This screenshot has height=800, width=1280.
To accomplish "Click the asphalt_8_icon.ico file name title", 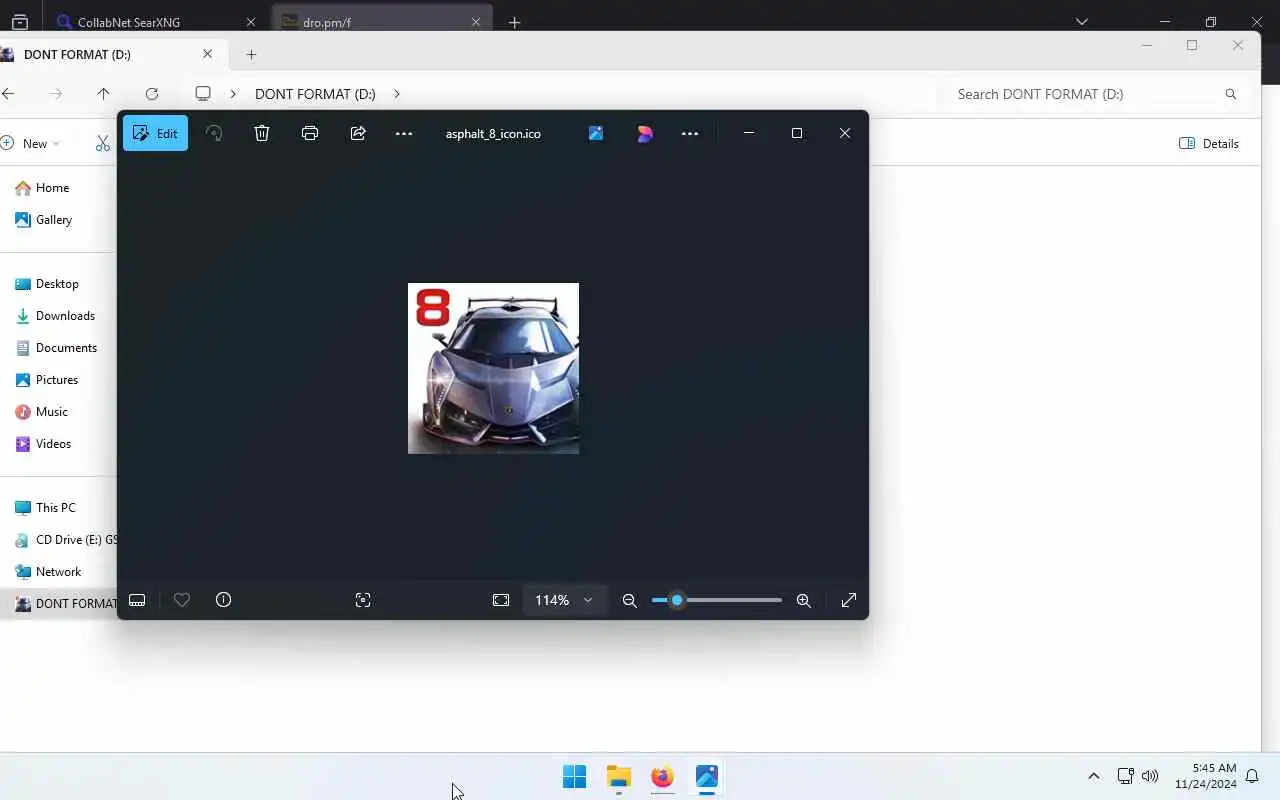I will pos(493,133).
